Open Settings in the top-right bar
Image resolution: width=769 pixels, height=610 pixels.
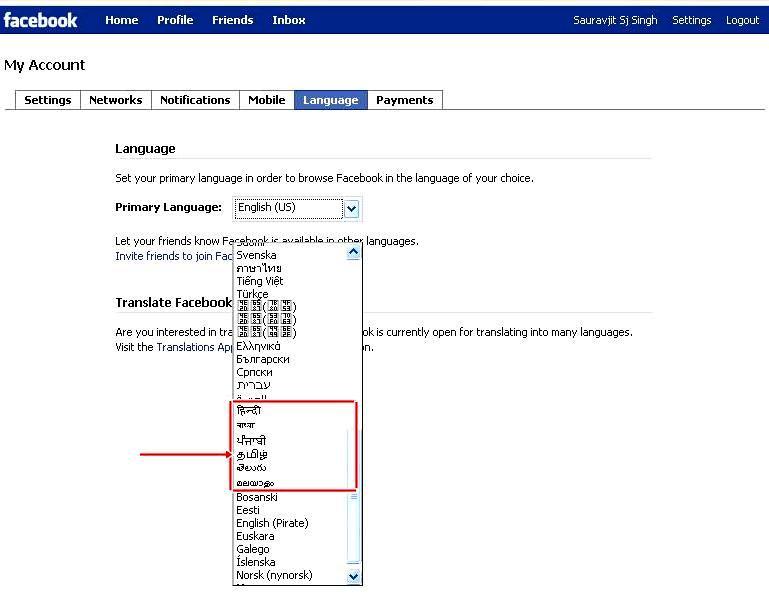click(x=692, y=20)
